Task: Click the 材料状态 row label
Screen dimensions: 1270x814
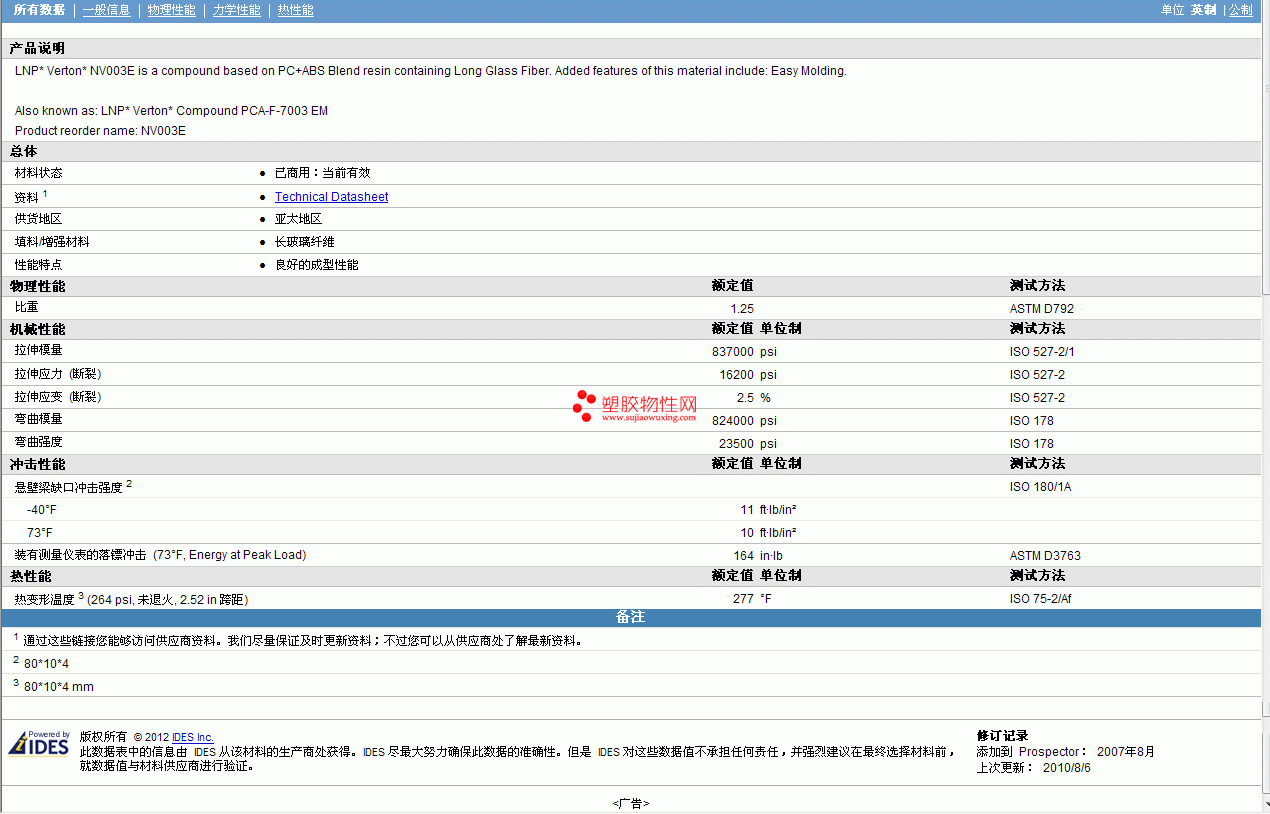Action: (38, 173)
